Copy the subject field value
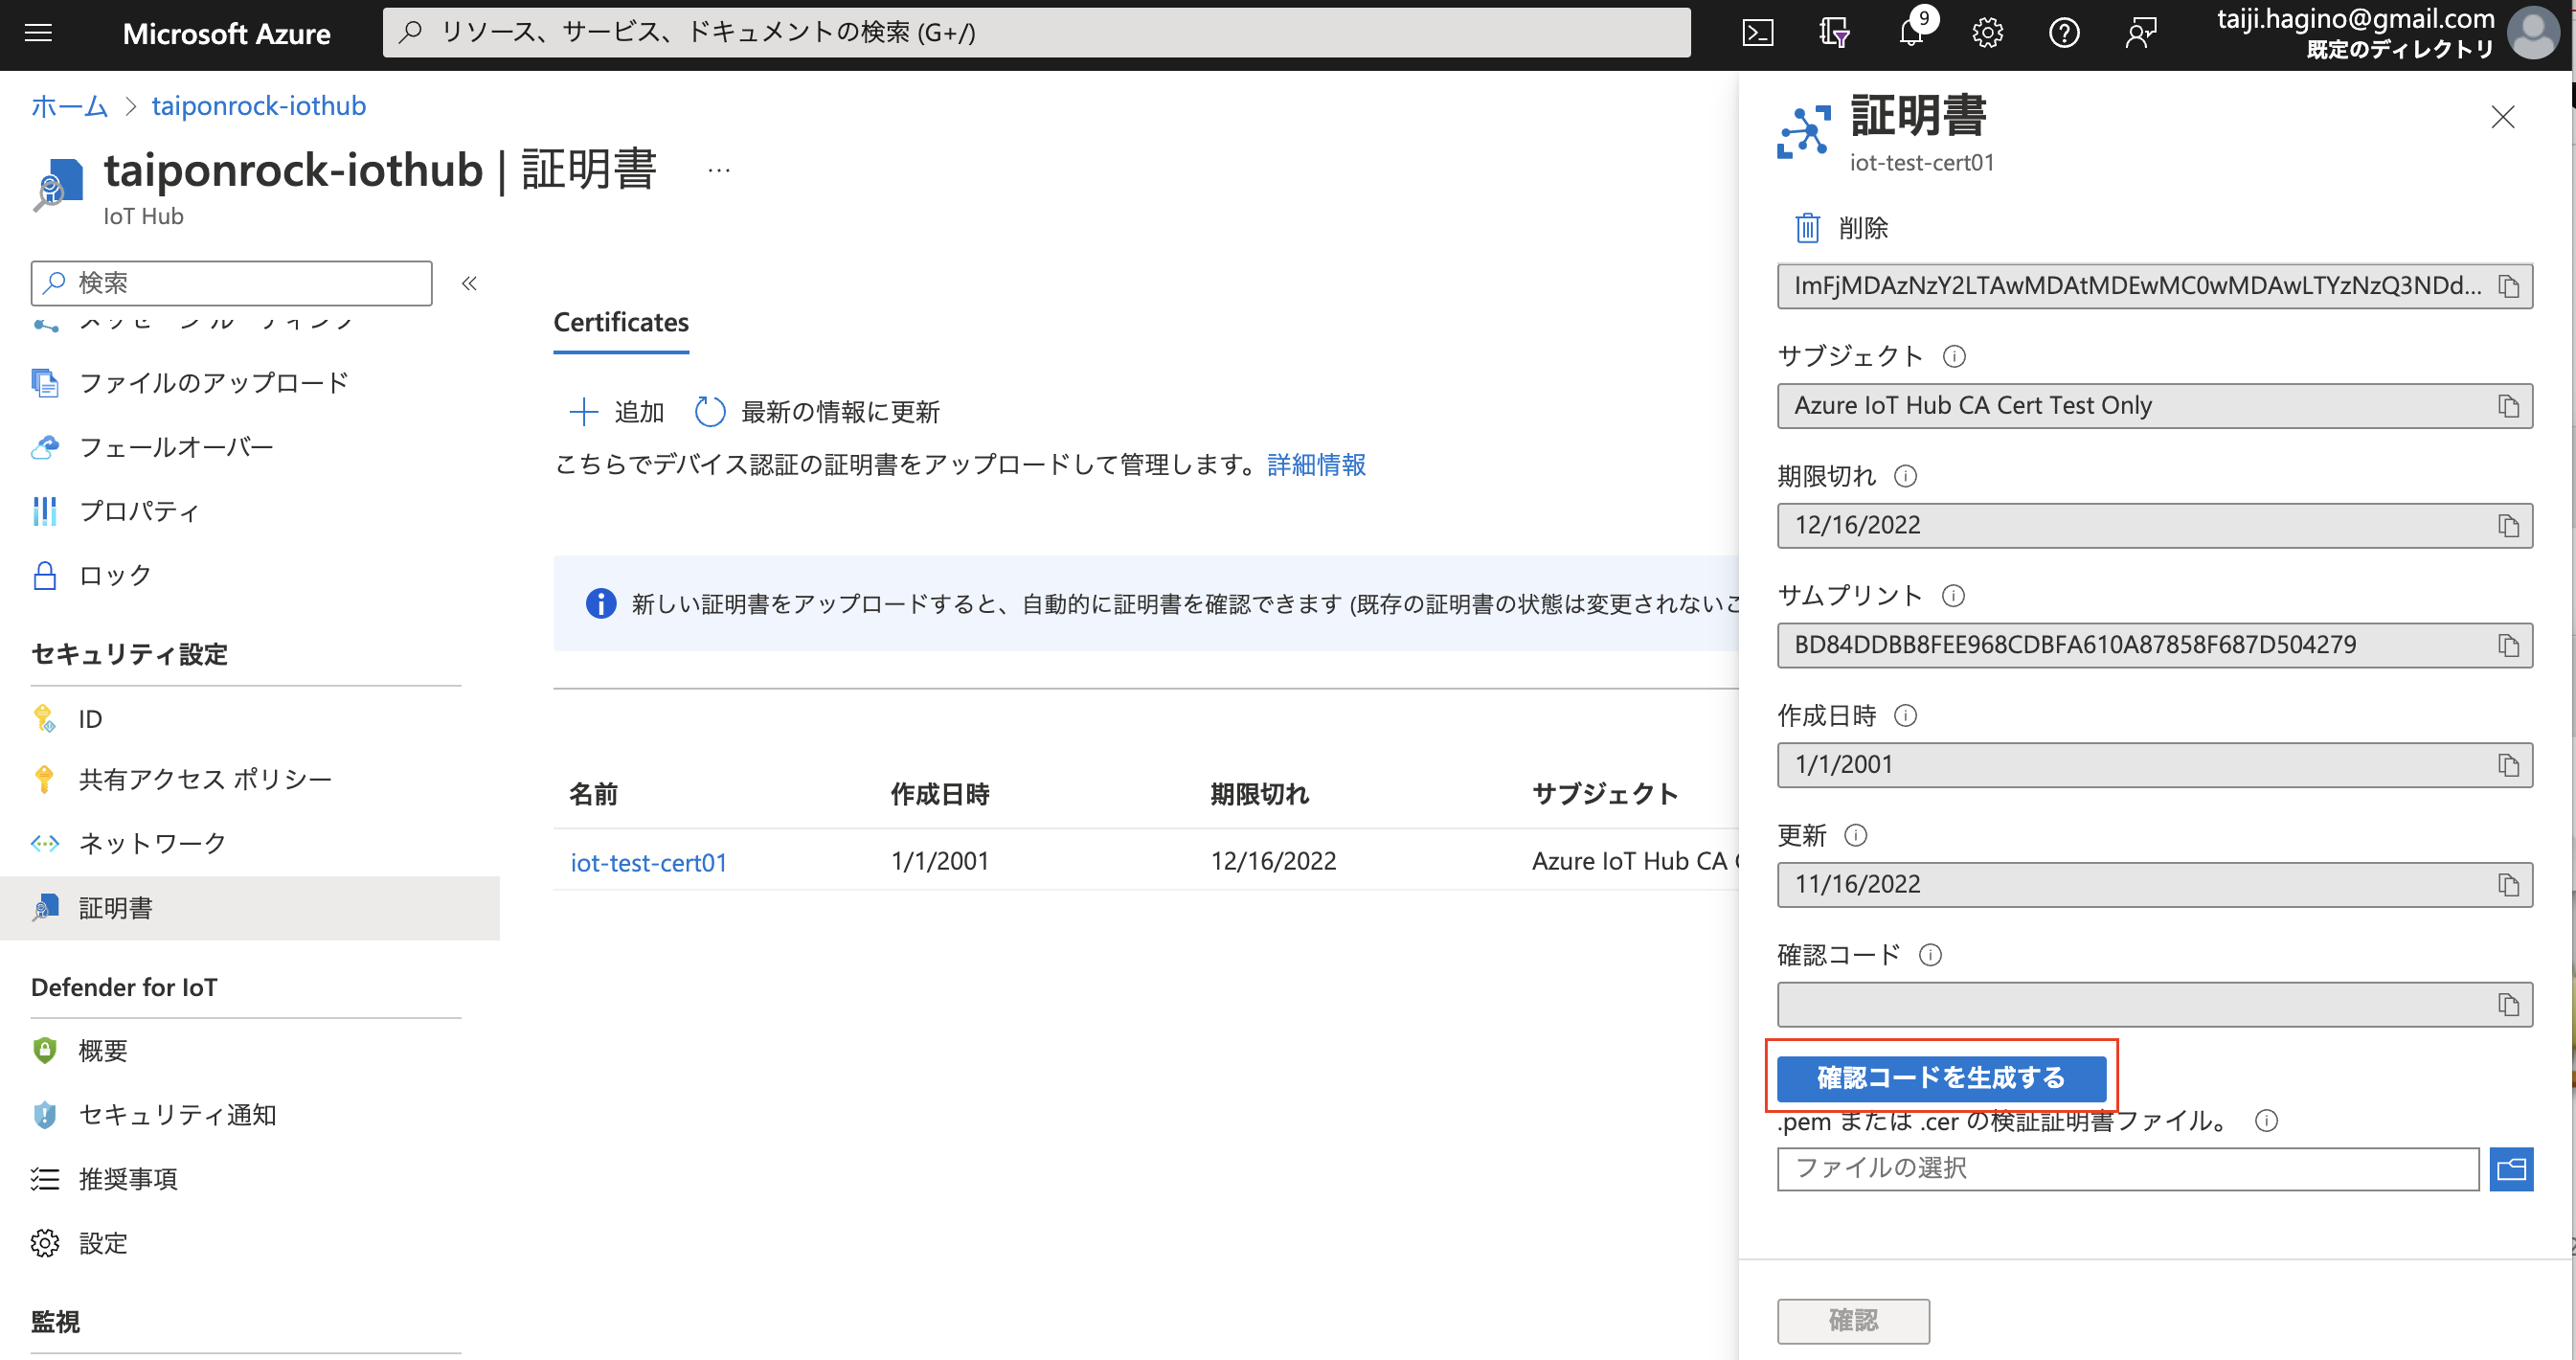This screenshot has height=1360, width=2576. pyautogui.click(x=2510, y=406)
